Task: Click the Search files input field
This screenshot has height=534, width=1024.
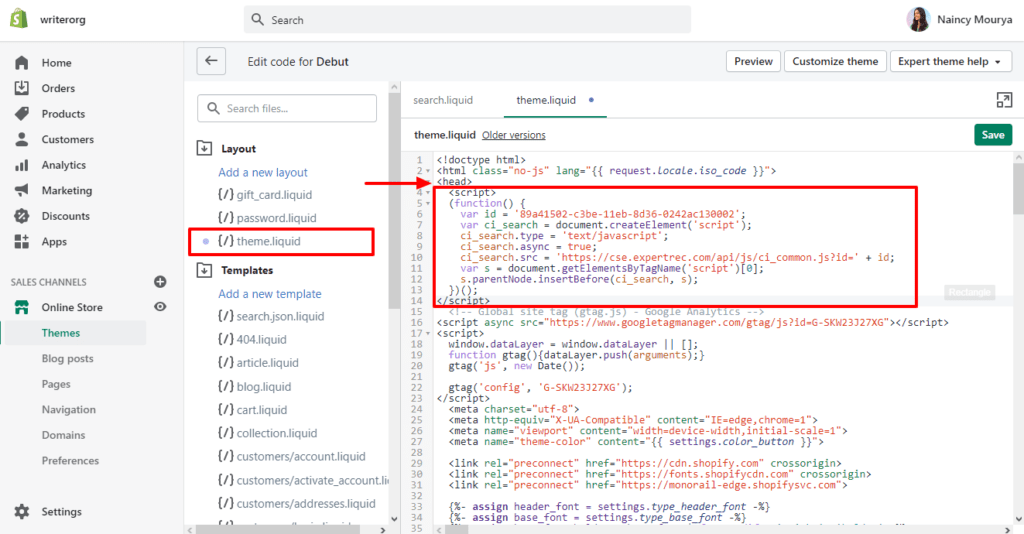Action: 287,108
